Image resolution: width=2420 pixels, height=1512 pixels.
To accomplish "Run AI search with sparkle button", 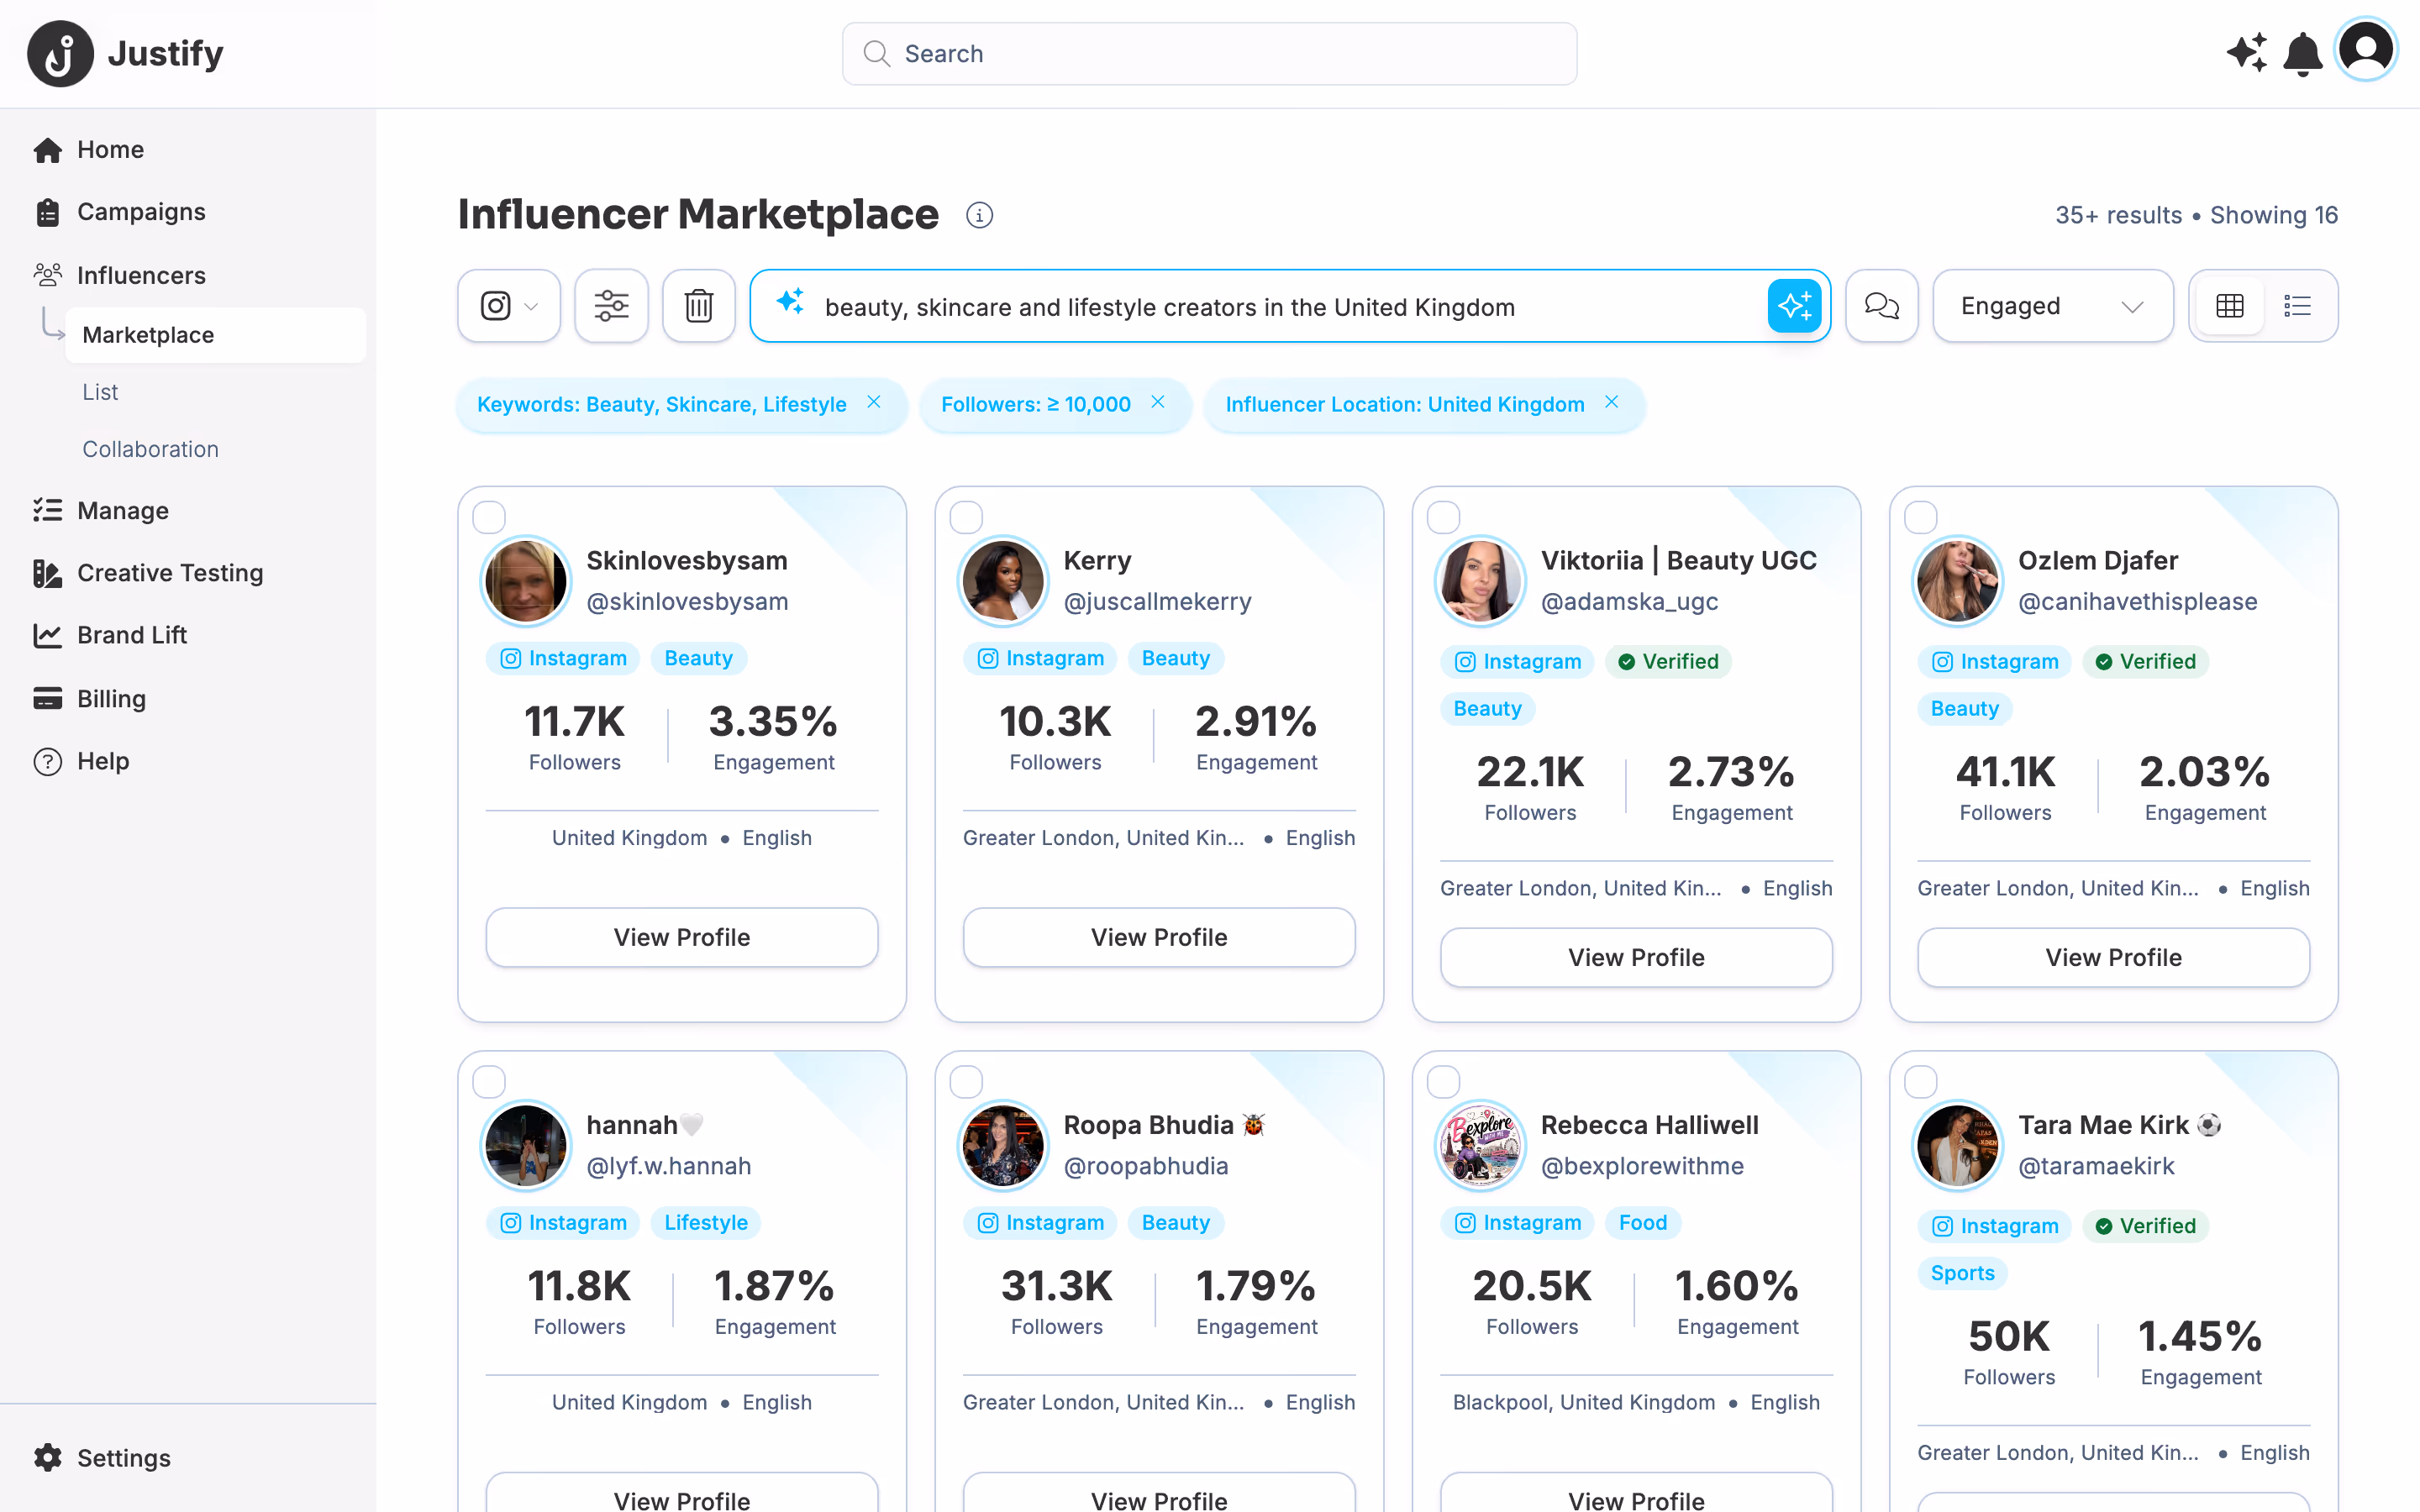I will click(1794, 306).
